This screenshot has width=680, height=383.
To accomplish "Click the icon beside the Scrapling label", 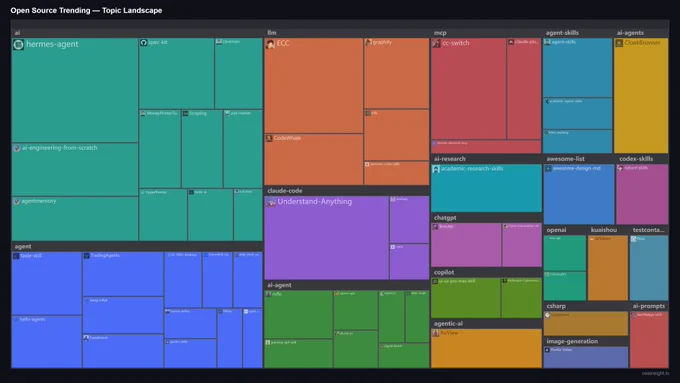I will pos(186,114).
